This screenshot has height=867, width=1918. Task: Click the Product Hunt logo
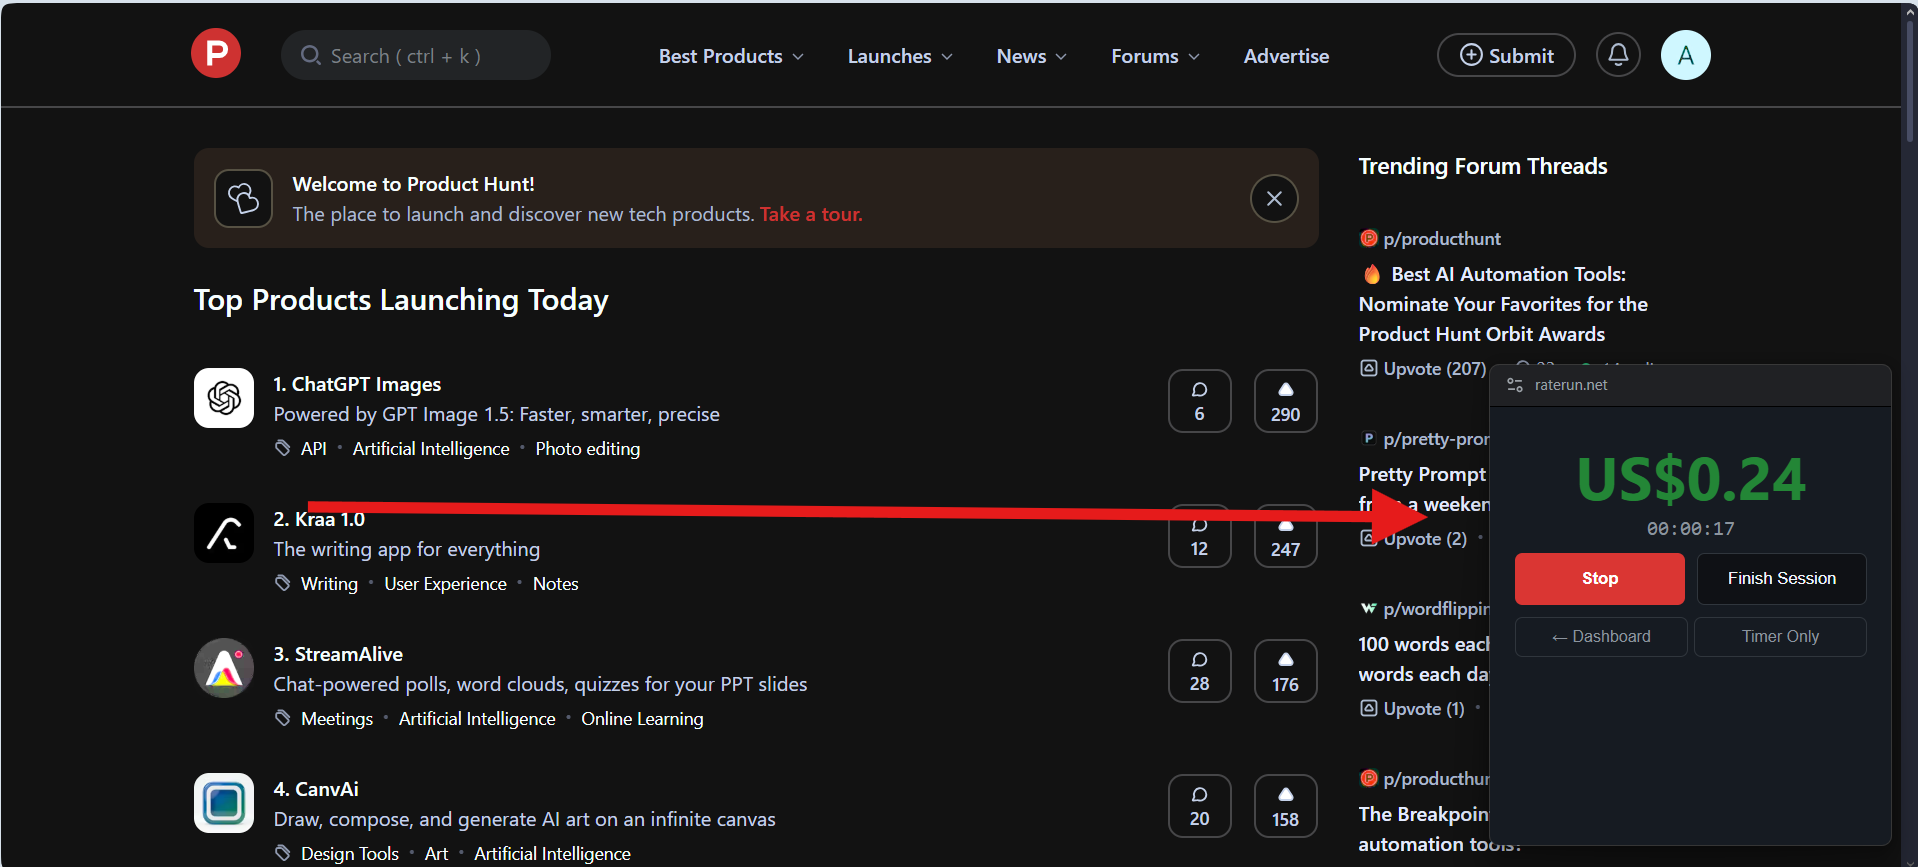coord(216,53)
